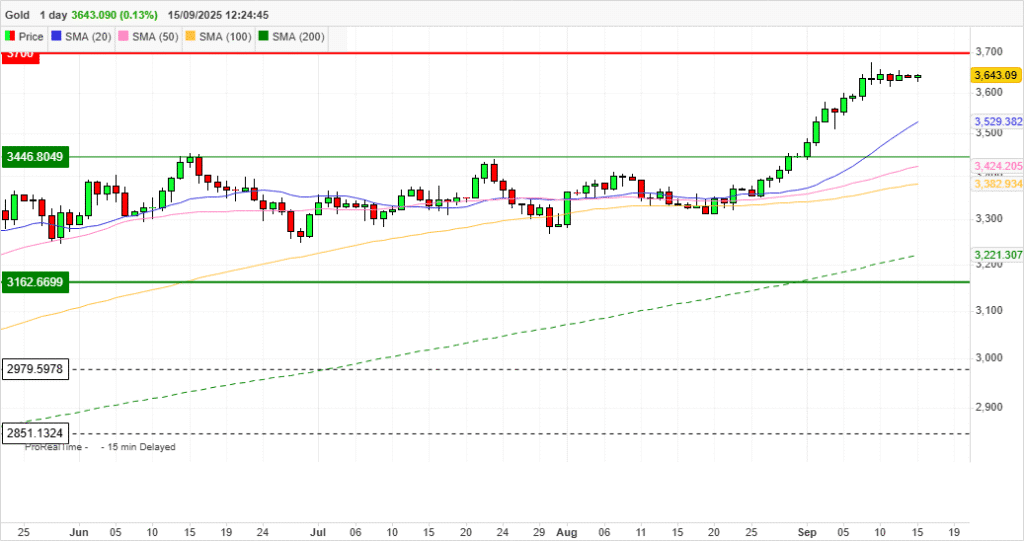
Task: Click the red 3700 level label
Action: (x=19, y=55)
